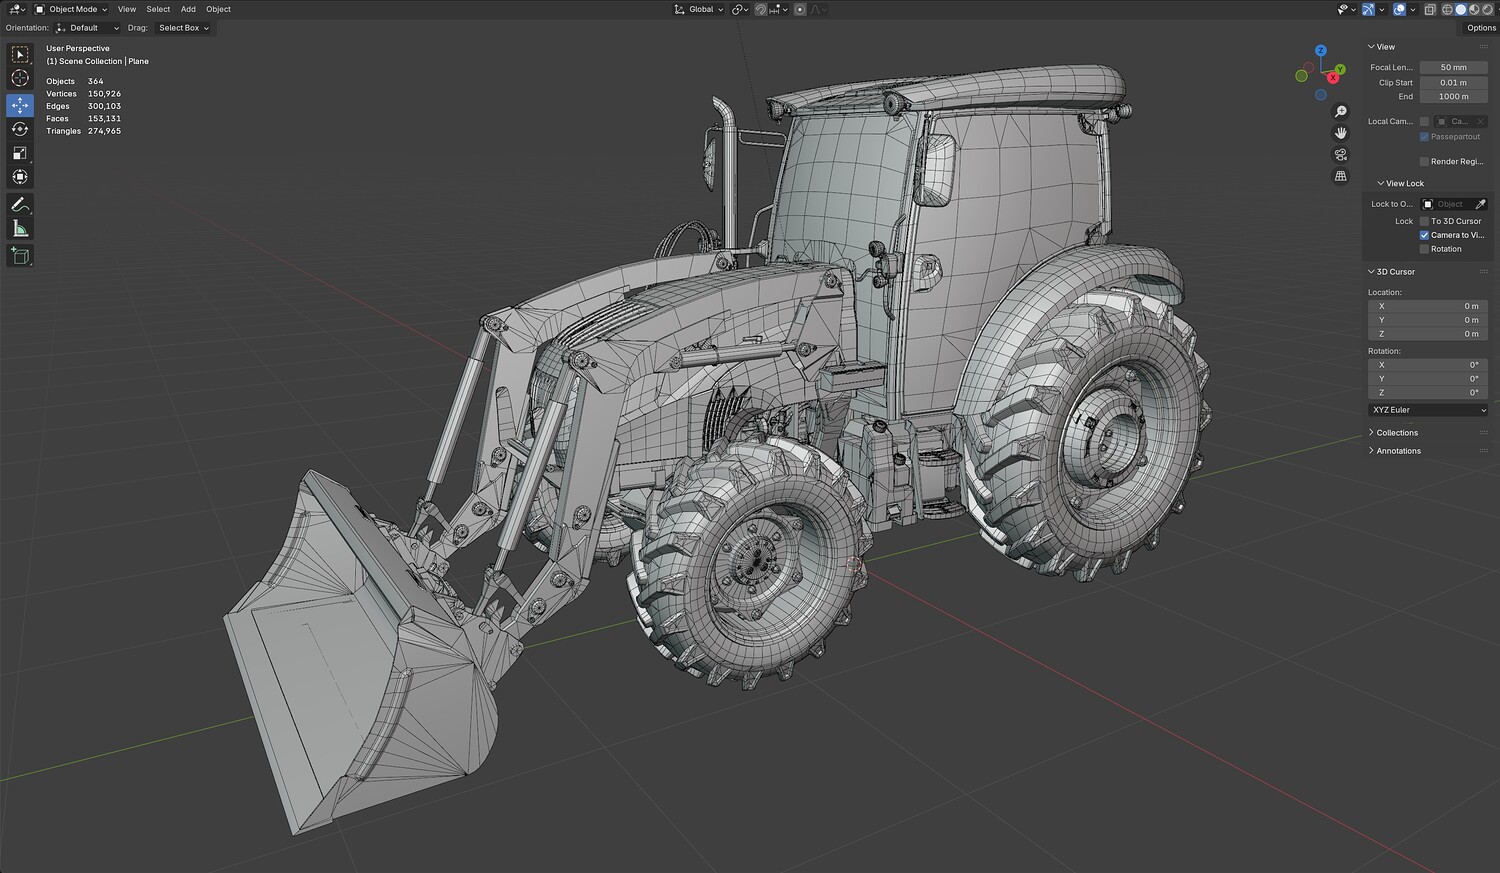
Task: Click the pan view hand icon
Action: coord(1341,133)
